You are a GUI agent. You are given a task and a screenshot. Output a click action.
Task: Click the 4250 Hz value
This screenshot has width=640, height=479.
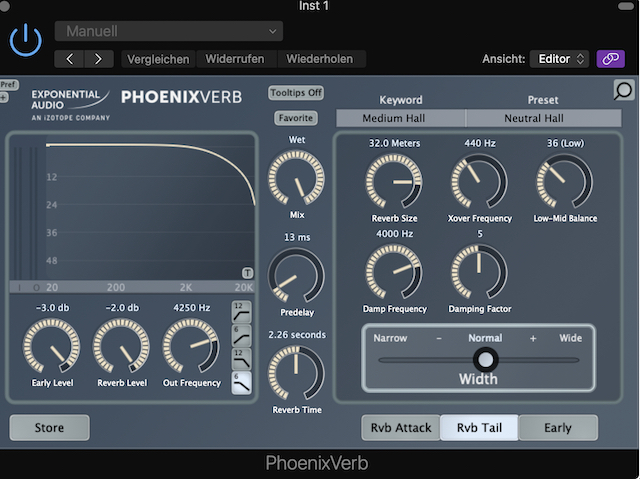coord(191,308)
